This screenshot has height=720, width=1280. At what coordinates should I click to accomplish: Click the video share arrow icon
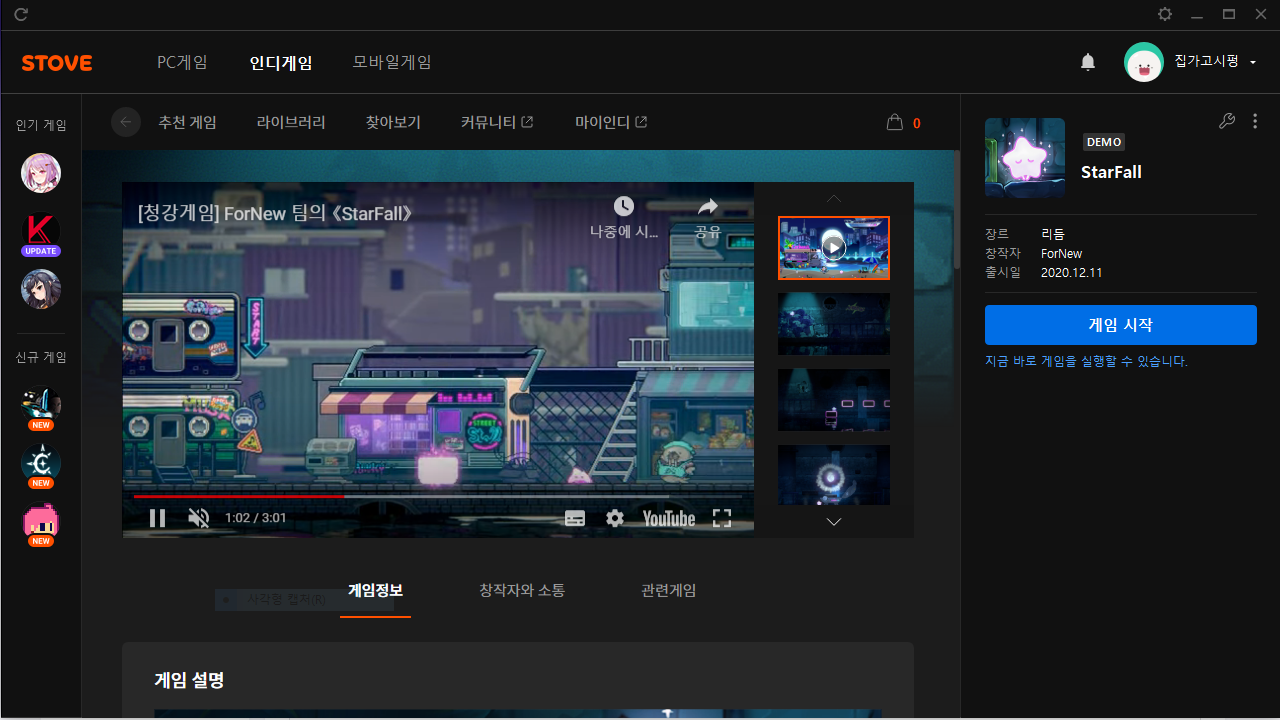(x=708, y=206)
